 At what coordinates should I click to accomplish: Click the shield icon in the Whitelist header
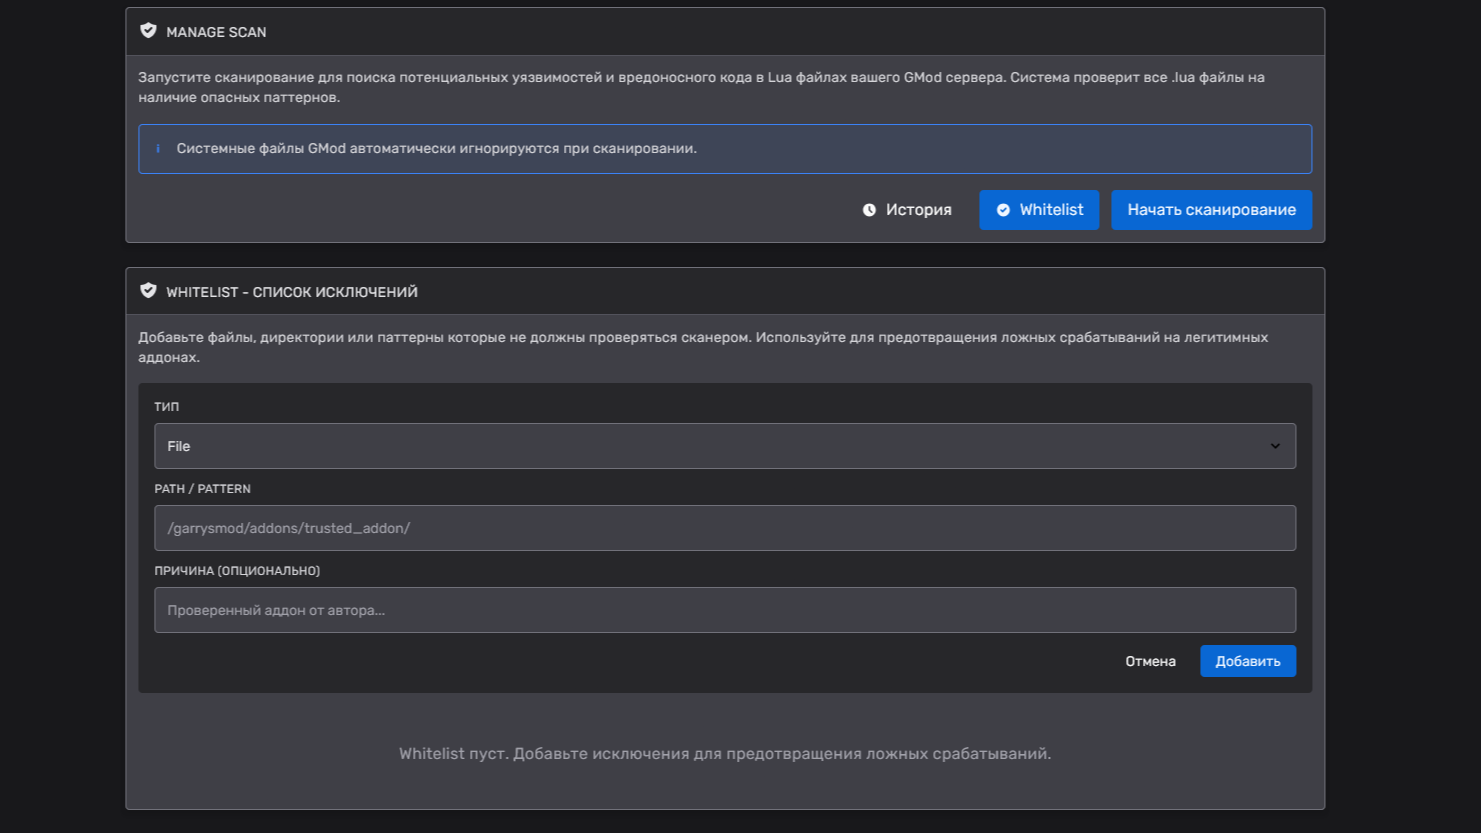coord(148,291)
